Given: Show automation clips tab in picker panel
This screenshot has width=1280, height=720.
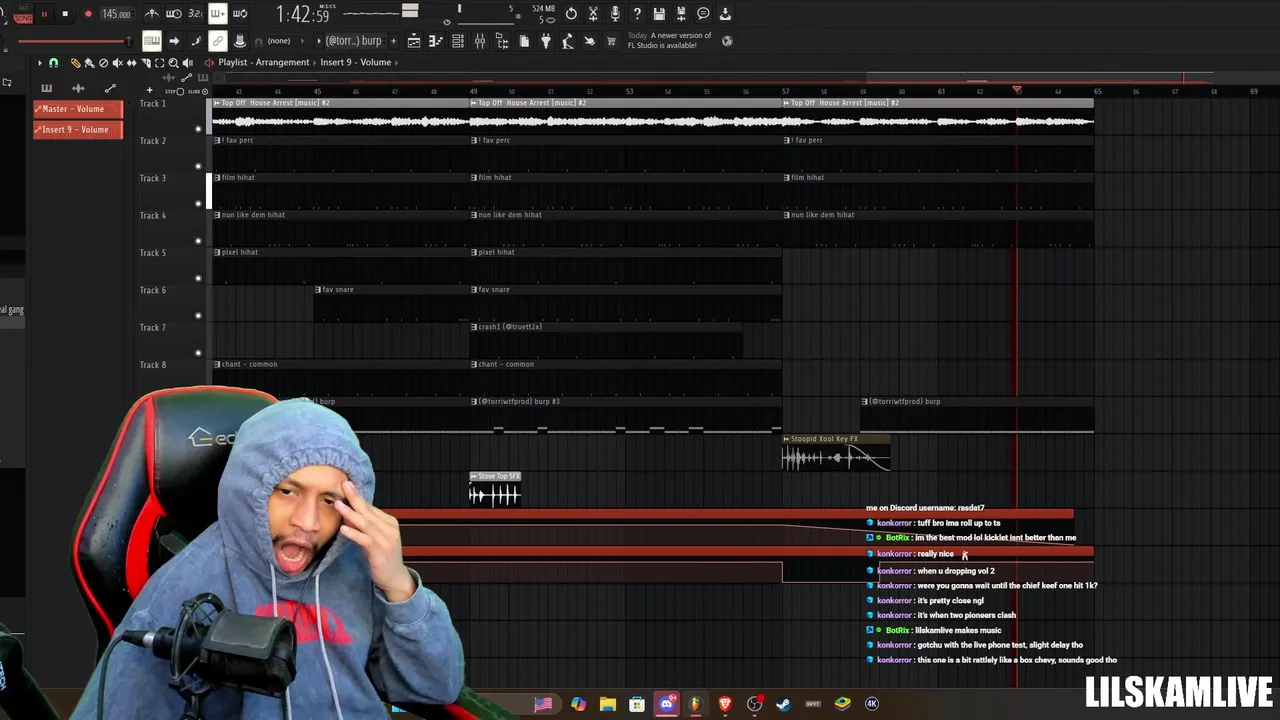Looking at the screenshot, I should 110,87.
